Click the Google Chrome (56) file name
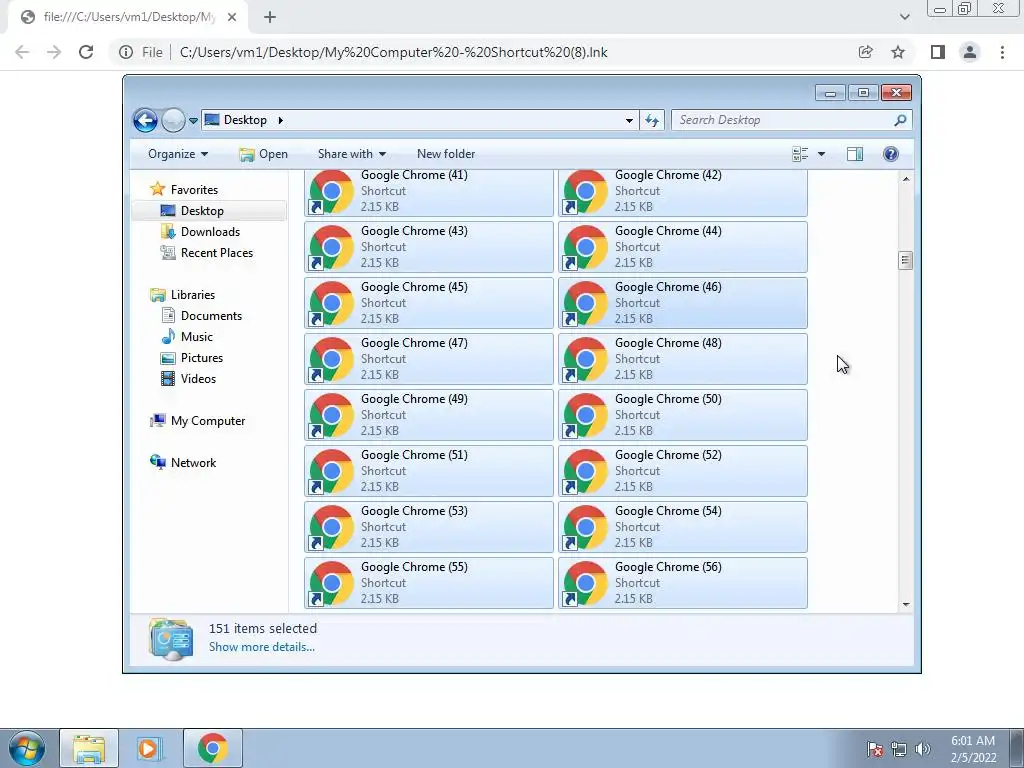Viewport: 1024px width, 768px height. 668,567
